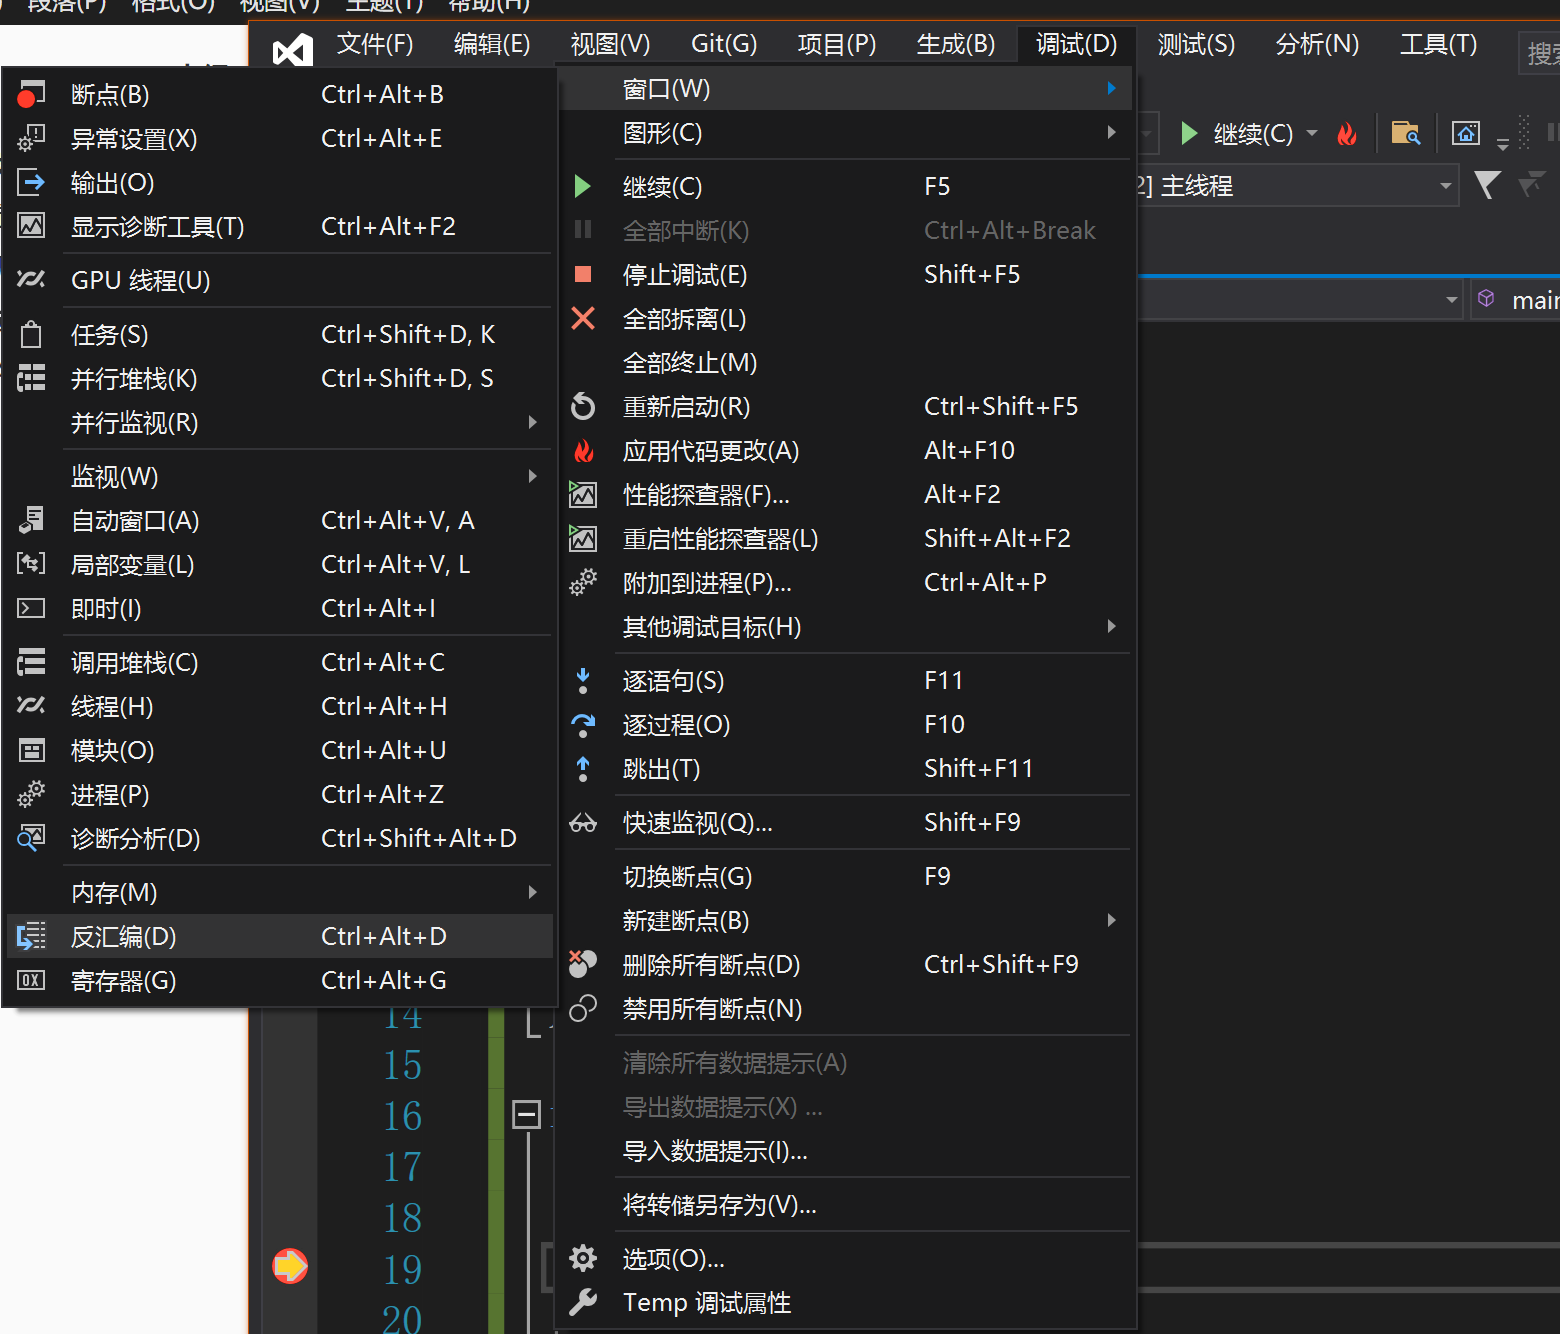The image size is (1560, 1334).
Task: Click the Step Into (逐语句) arrow icon
Action: point(583,680)
